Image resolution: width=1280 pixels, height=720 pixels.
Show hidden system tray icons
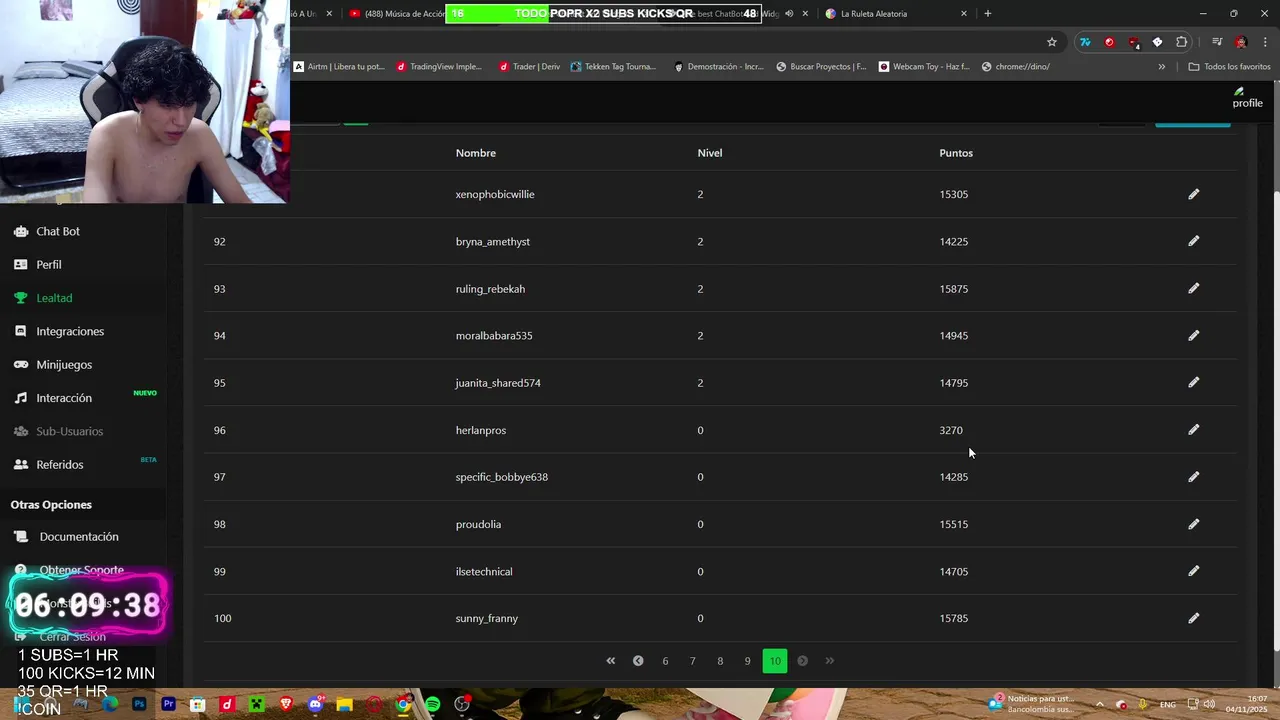[1099, 704]
